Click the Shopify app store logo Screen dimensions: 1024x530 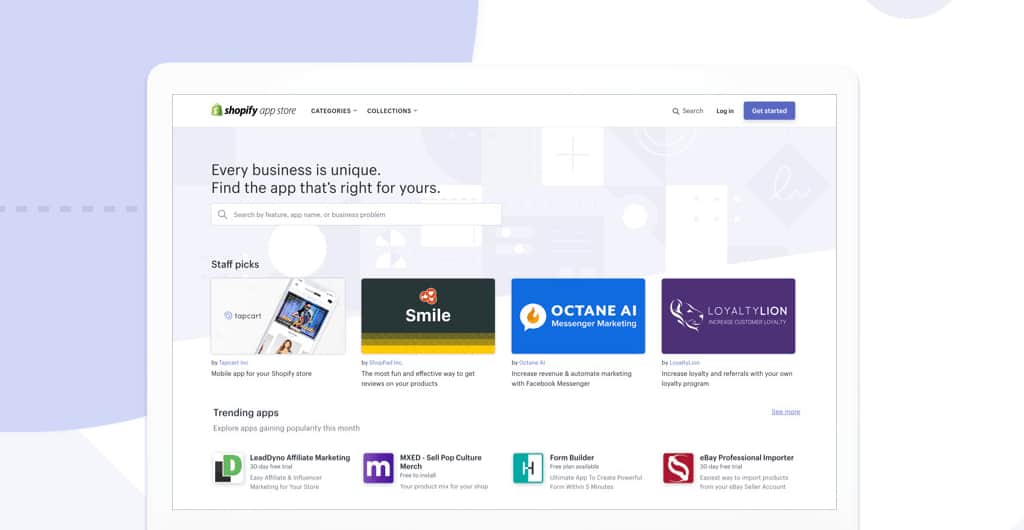click(x=253, y=110)
